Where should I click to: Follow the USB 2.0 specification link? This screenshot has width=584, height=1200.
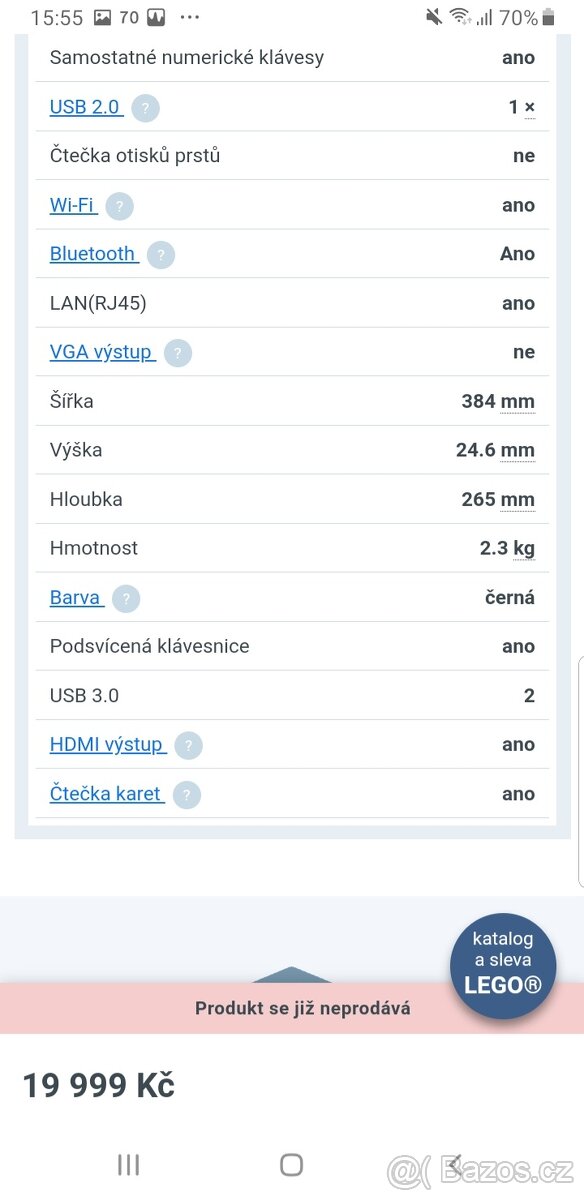(86, 107)
